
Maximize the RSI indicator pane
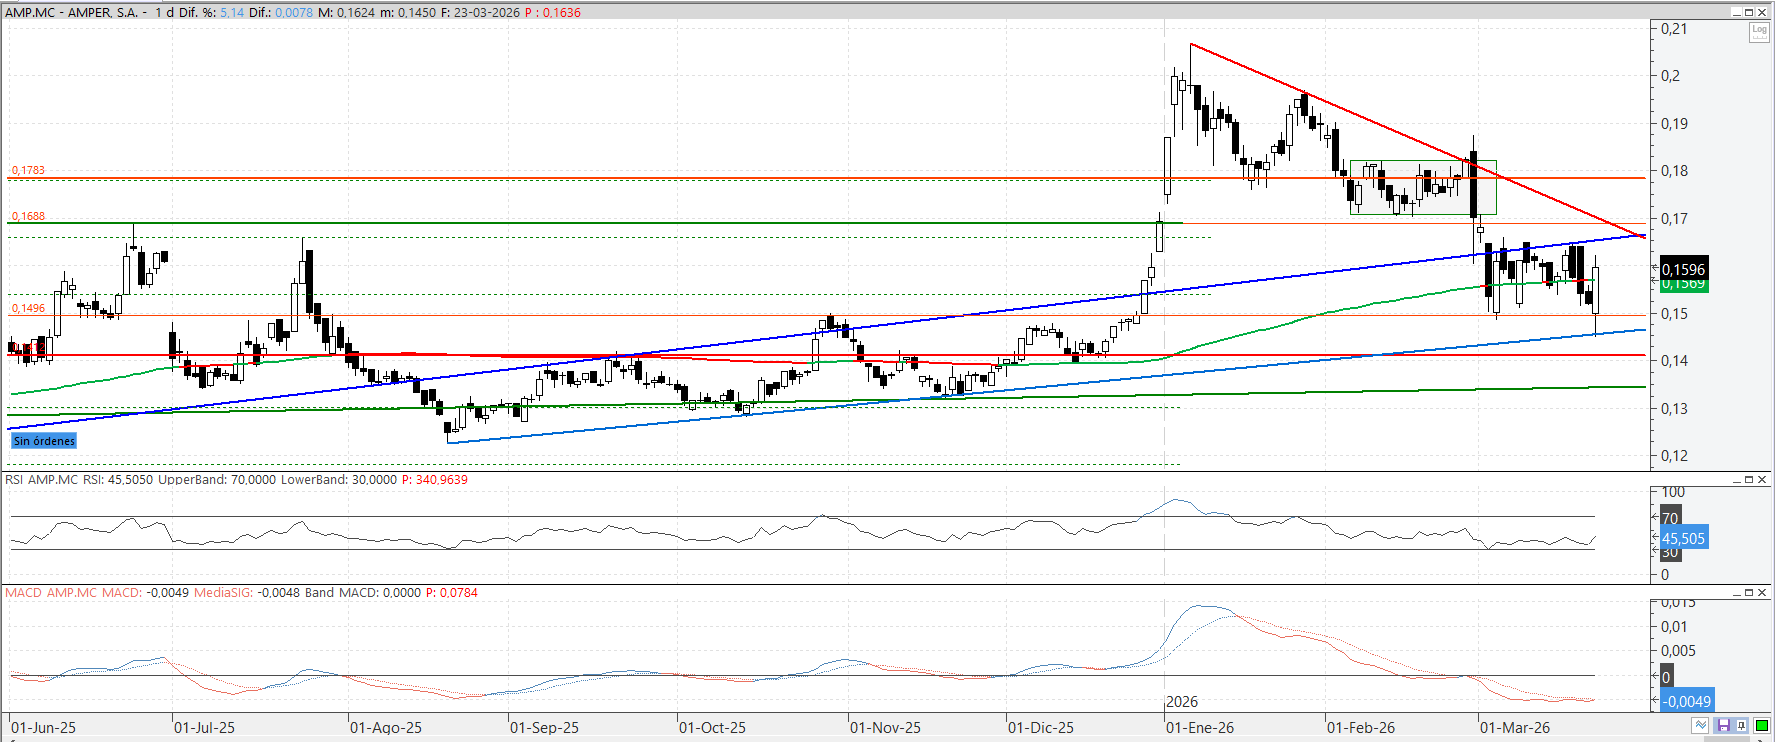[x=1749, y=480]
